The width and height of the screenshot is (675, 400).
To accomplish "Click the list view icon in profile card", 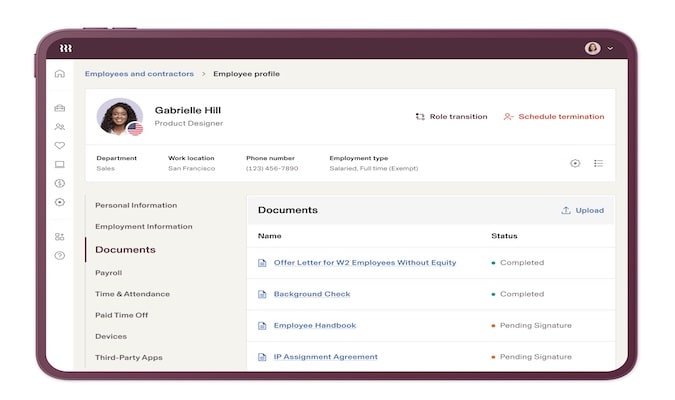I will [599, 163].
